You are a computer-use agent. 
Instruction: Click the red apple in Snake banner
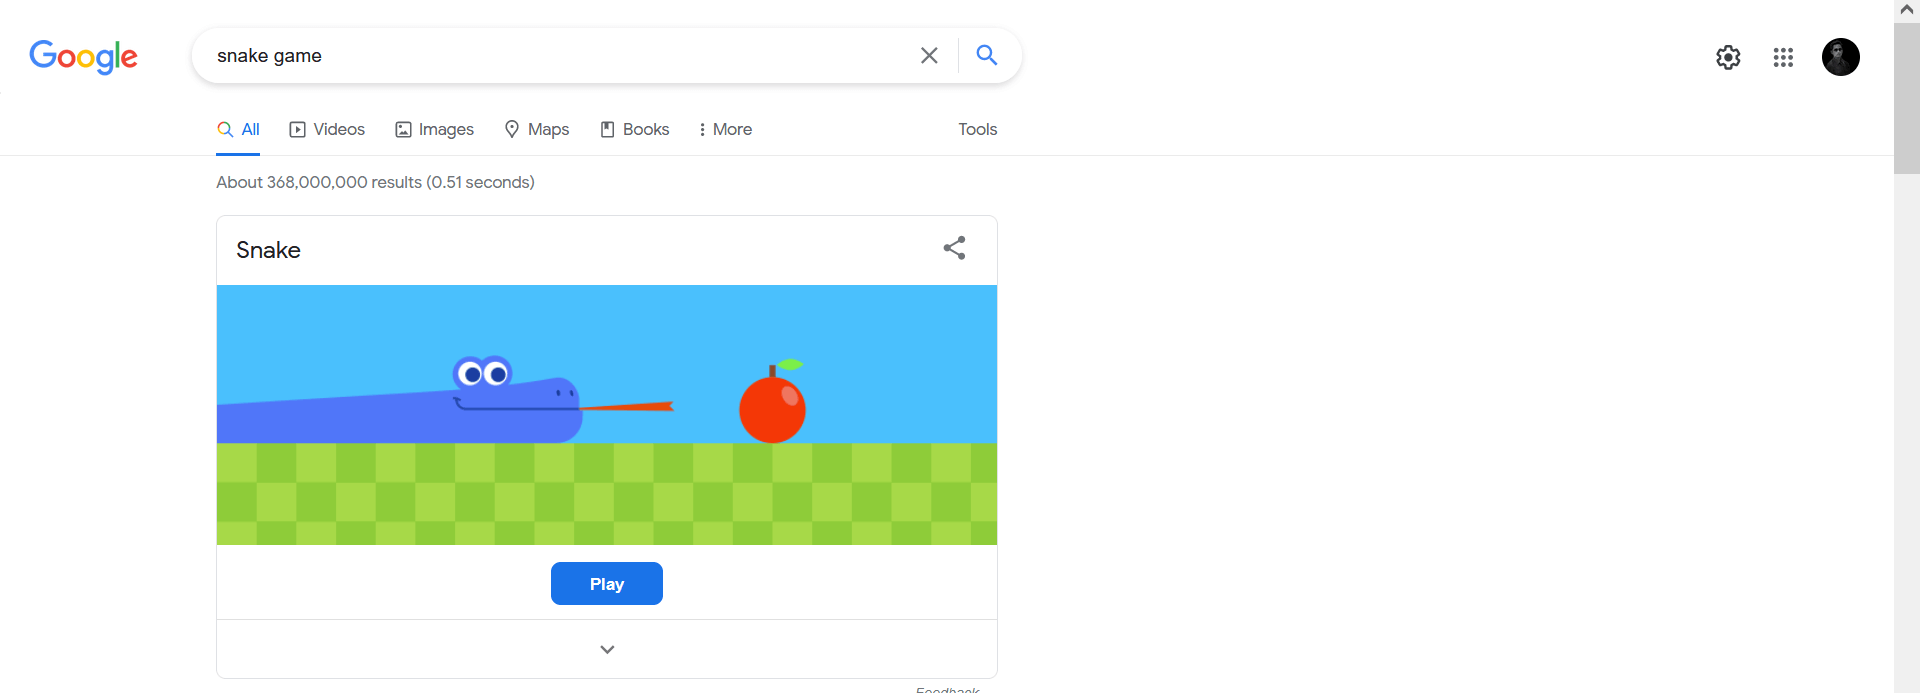tap(773, 402)
